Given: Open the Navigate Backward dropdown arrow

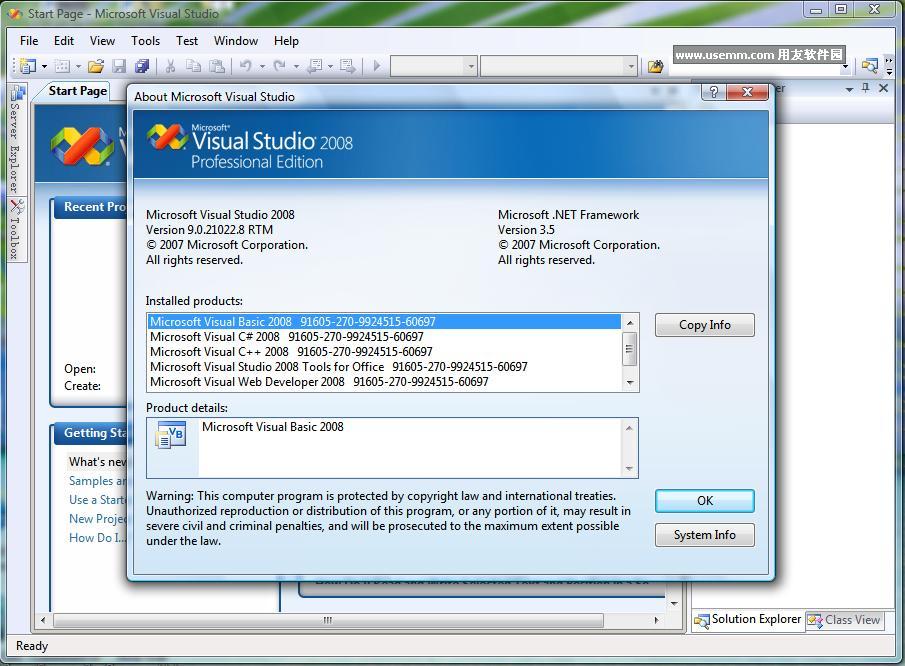Looking at the screenshot, I should click(x=330, y=66).
